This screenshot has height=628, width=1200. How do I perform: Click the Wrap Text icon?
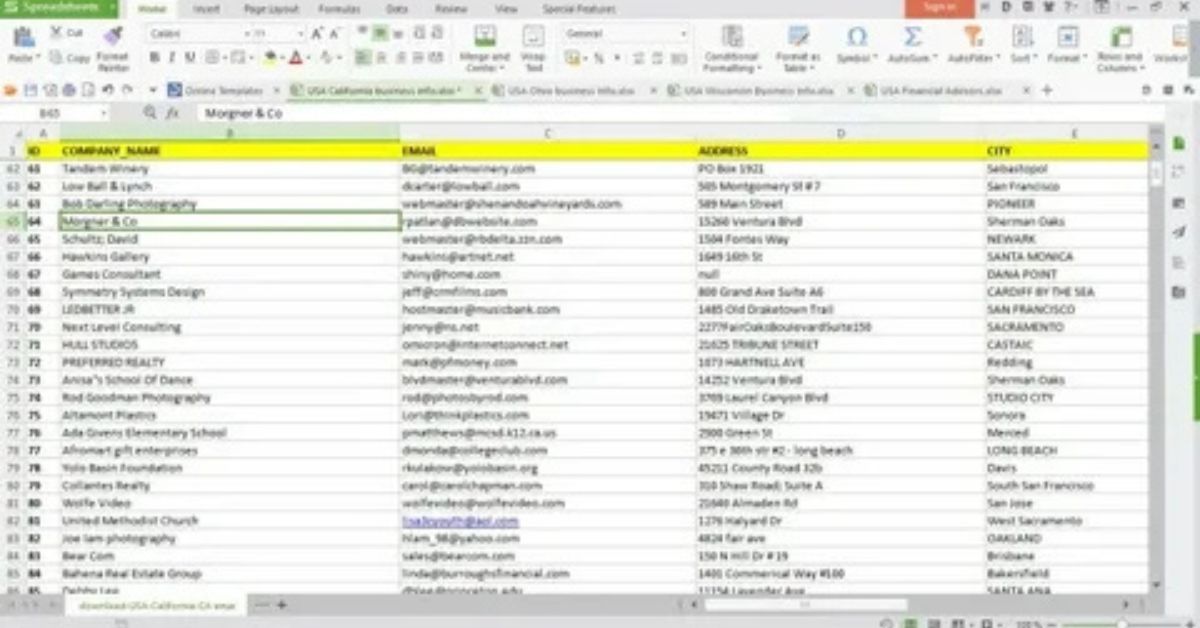pos(534,38)
